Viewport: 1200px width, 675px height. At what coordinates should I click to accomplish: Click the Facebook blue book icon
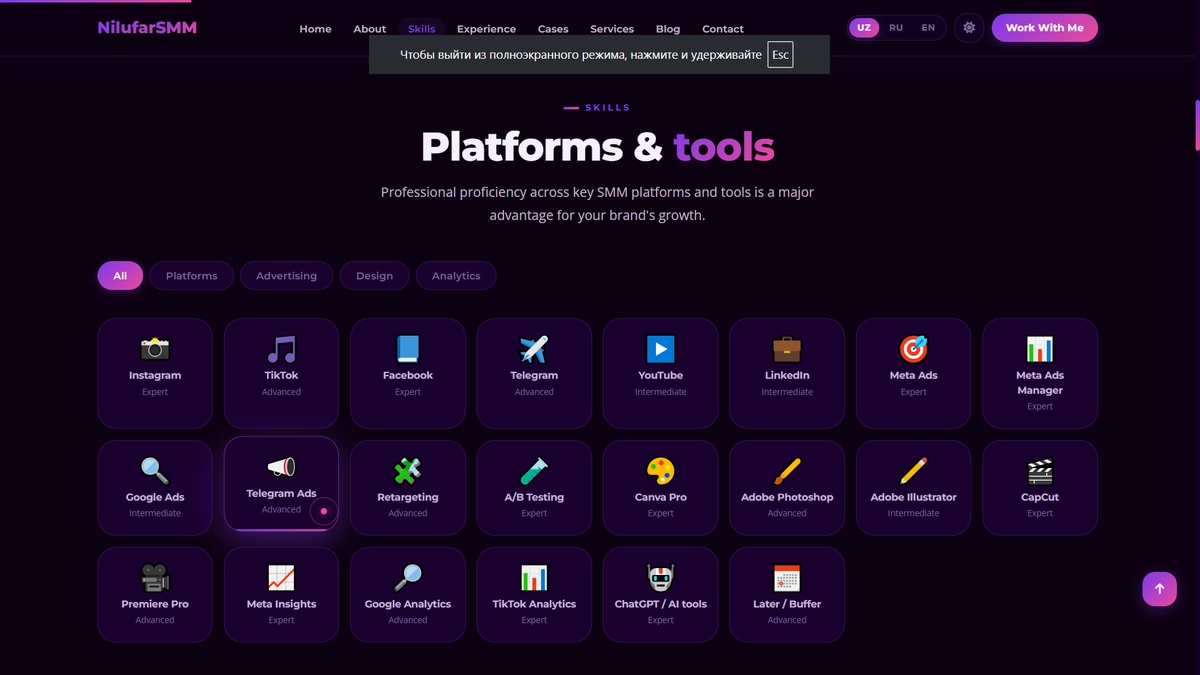(408, 349)
